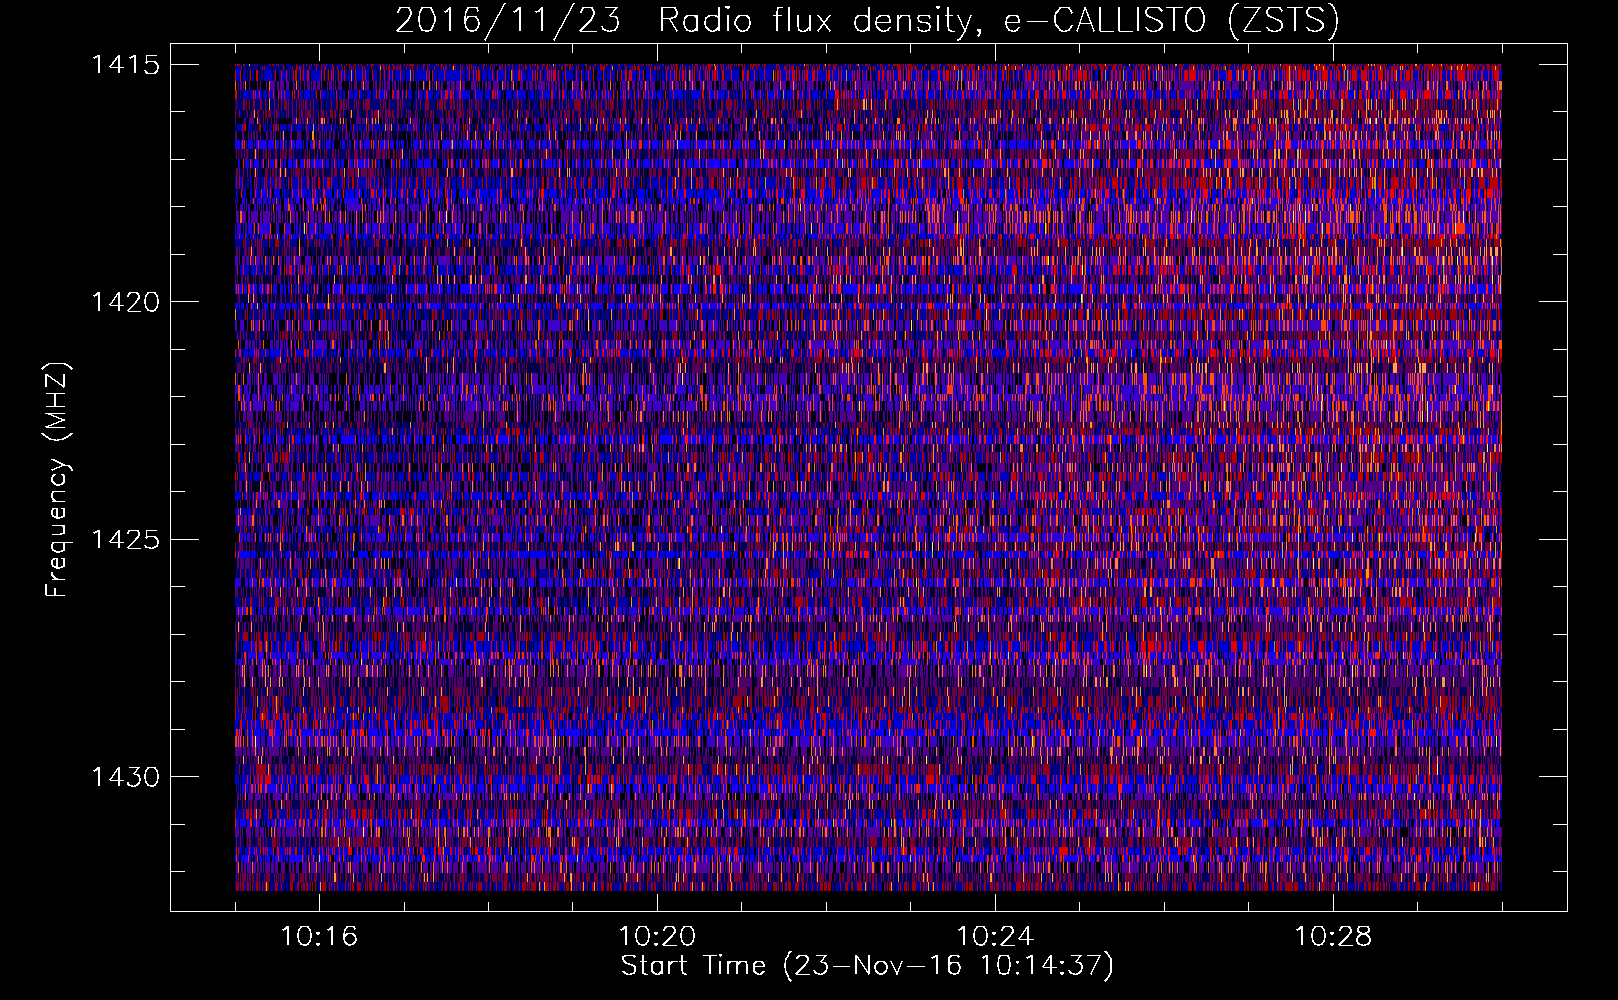Click the '1425' frequency axis label
This screenshot has width=1618, height=1000.
[x=125, y=540]
